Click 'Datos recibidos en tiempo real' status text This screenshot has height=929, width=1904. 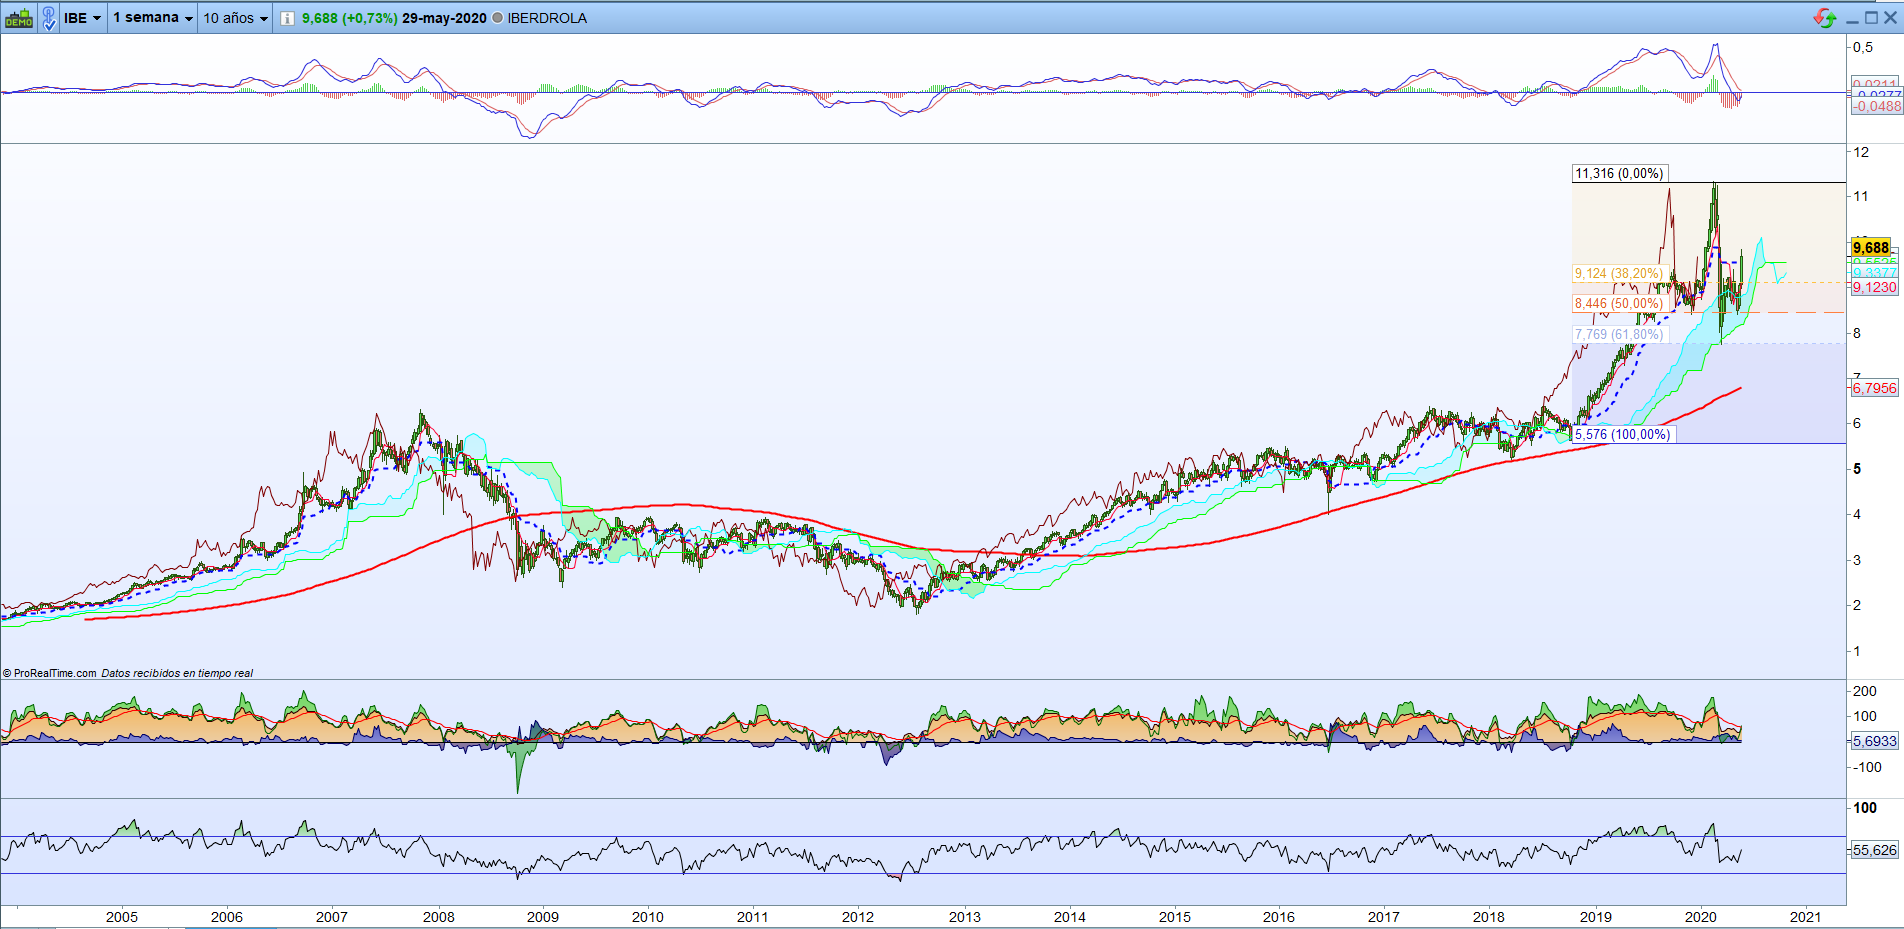click(177, 673)
